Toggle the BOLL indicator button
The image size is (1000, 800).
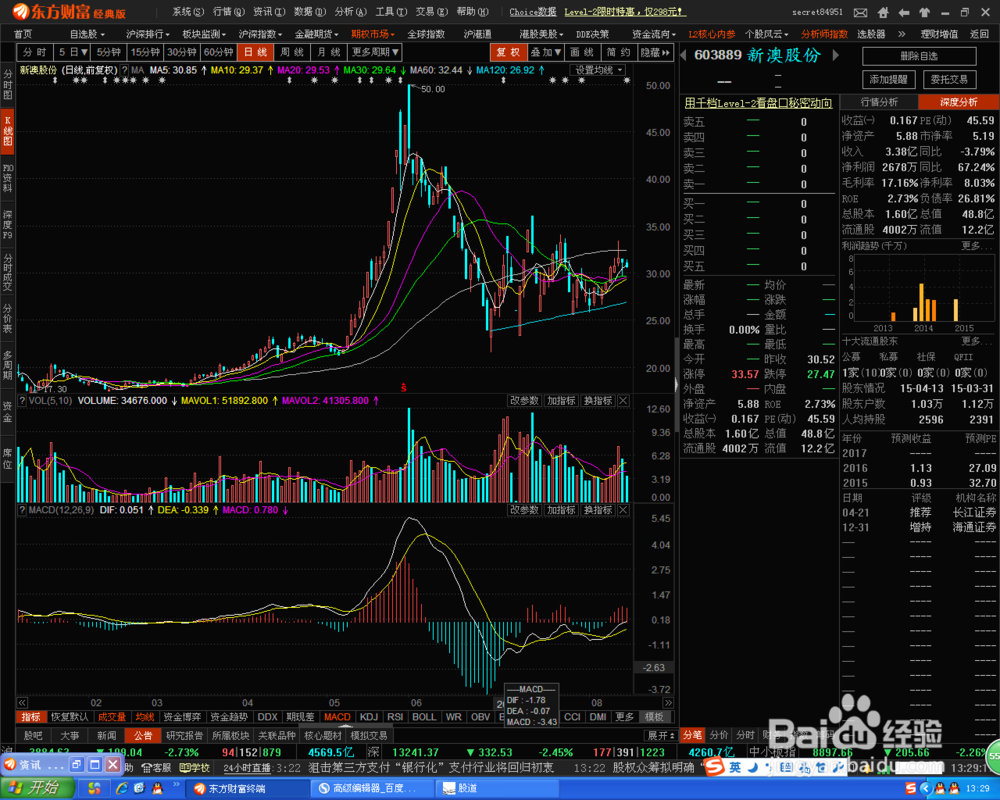pos(424,717)
